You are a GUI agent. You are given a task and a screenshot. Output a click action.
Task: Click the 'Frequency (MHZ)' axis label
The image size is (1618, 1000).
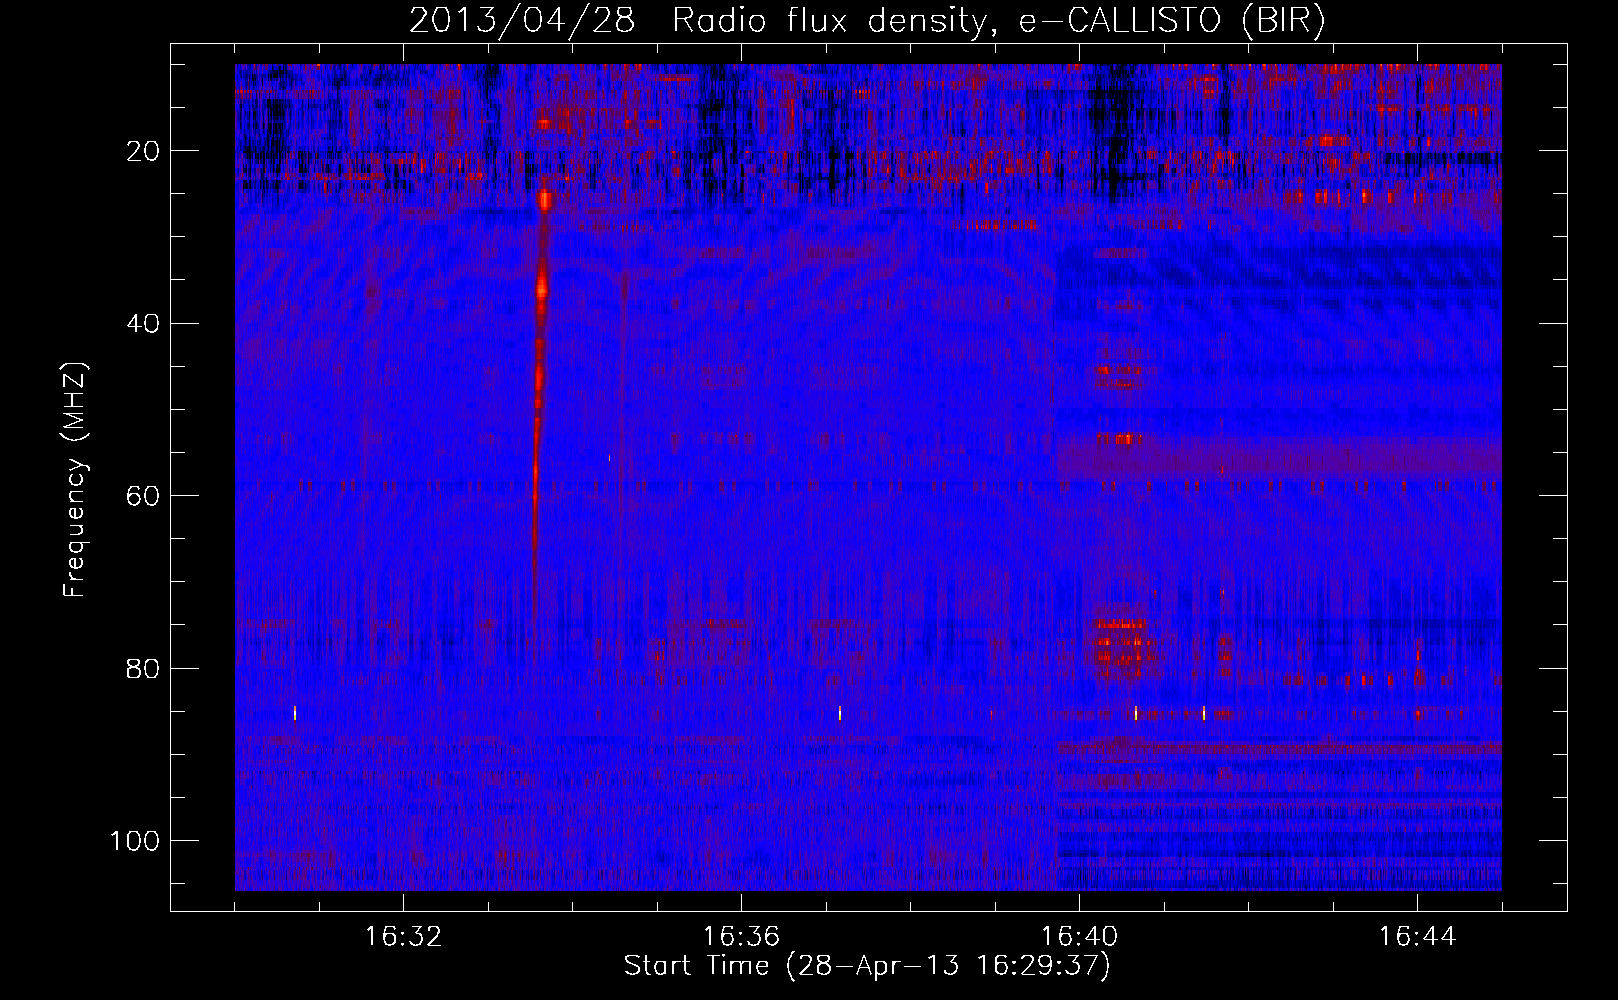(x=75, y=479)
